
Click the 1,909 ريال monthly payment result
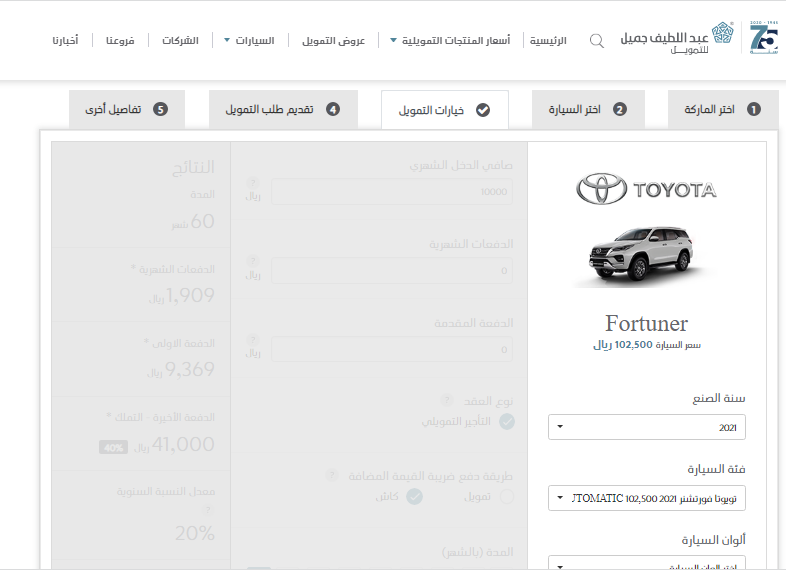point(181,295)
